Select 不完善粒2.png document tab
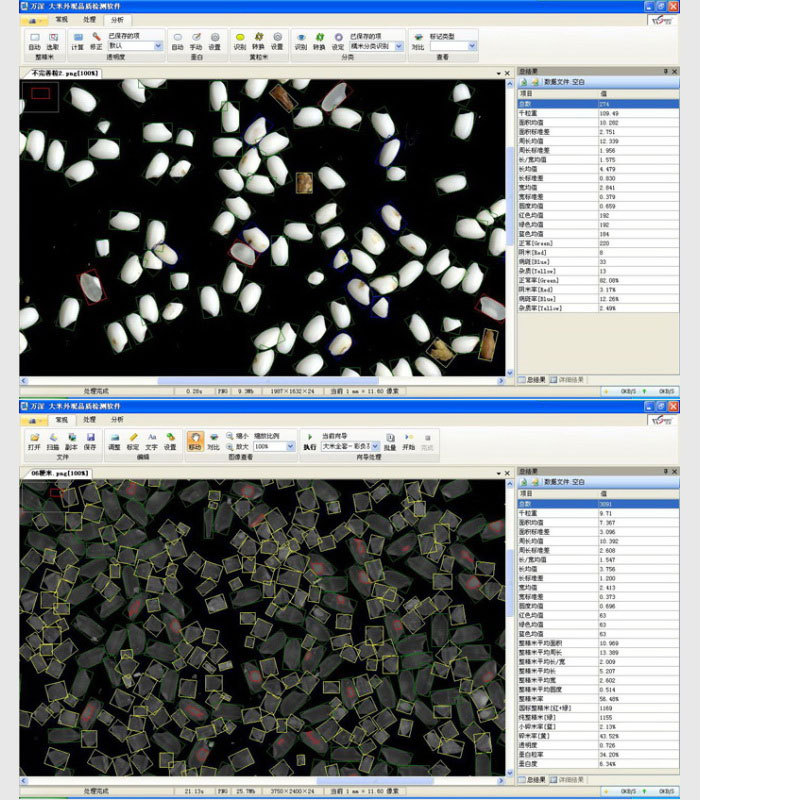The height and width of the screenshot is (800, 800). [x=63, y=73]
